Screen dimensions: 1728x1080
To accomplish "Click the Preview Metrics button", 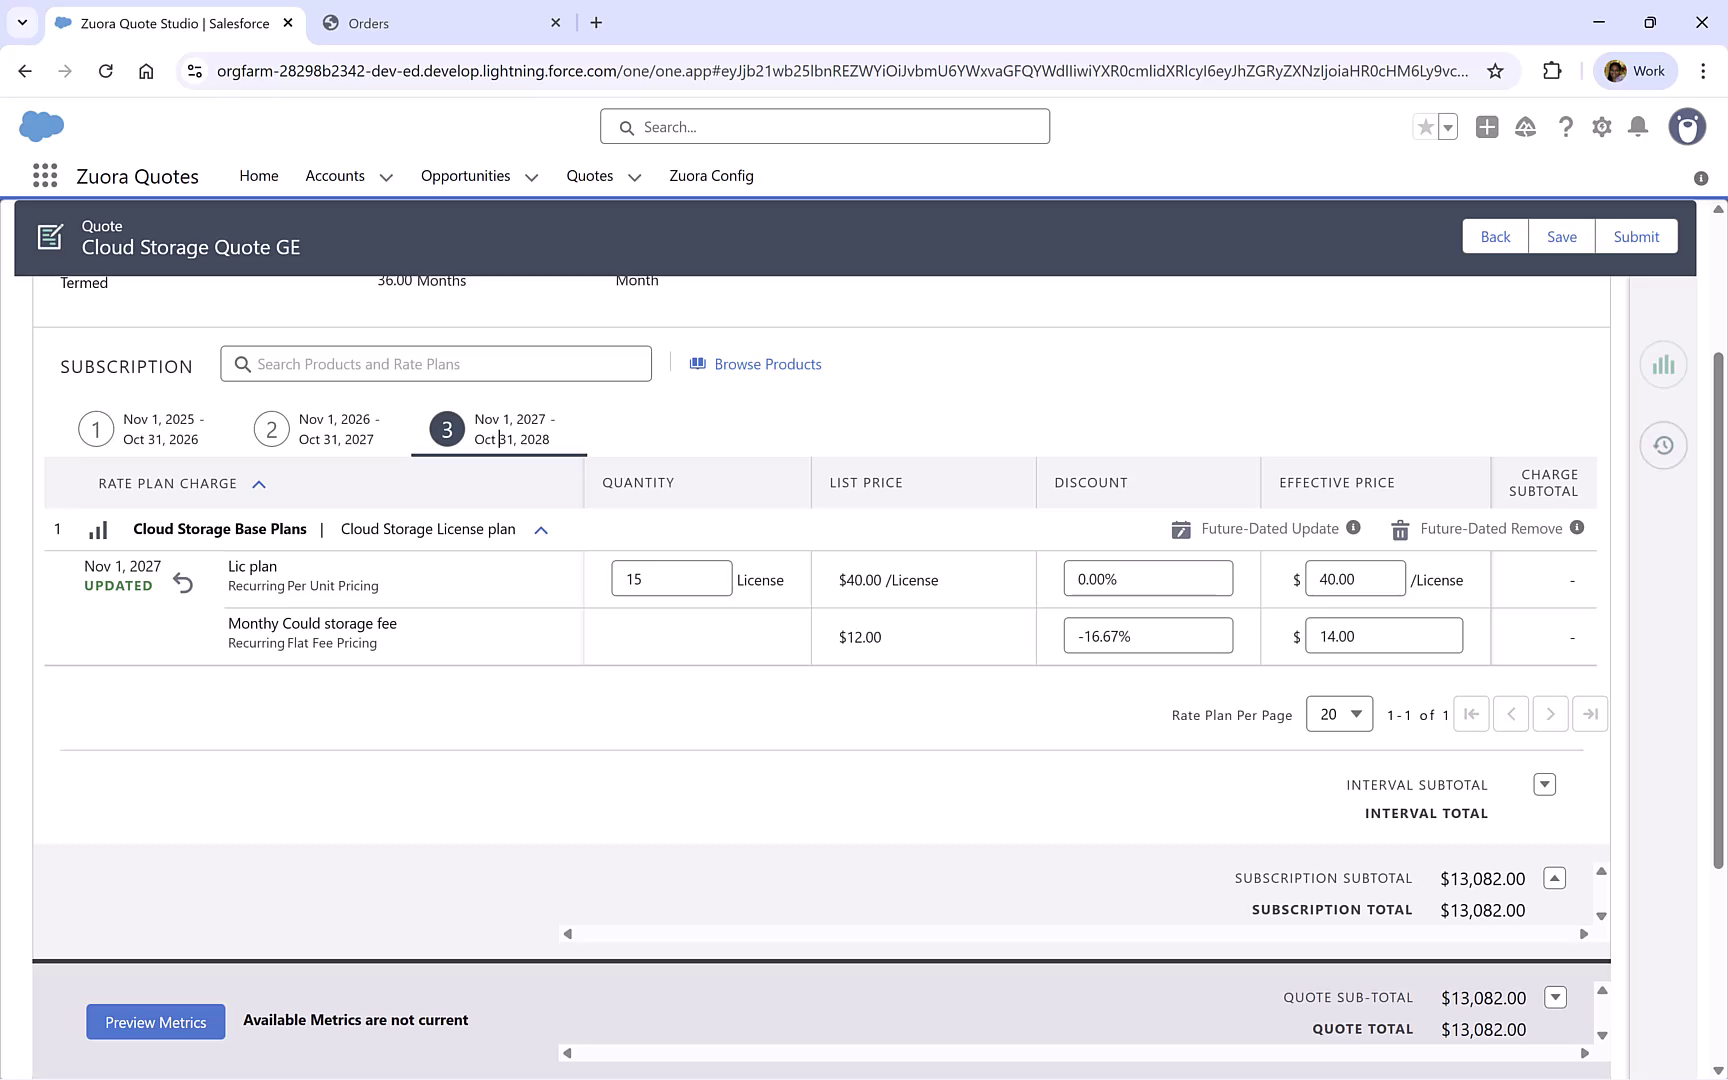I will (x=155, y=1021).
